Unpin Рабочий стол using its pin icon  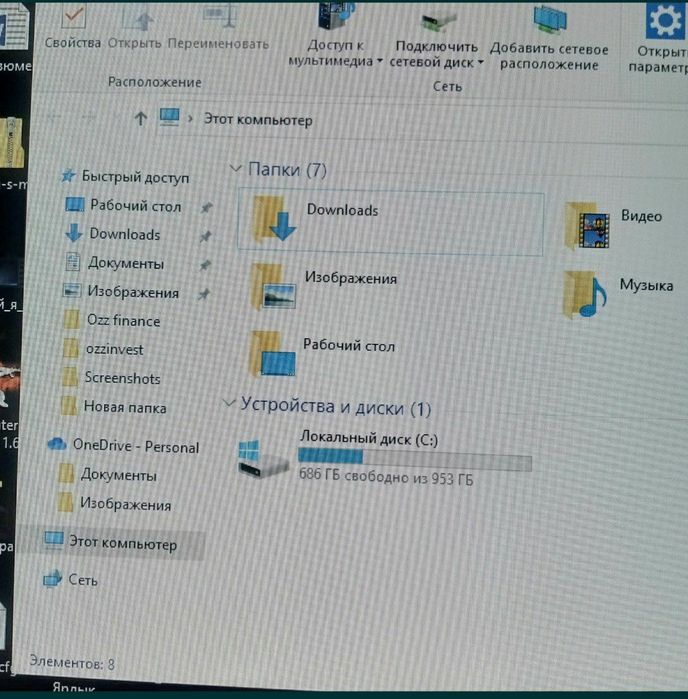coord(206,207)
